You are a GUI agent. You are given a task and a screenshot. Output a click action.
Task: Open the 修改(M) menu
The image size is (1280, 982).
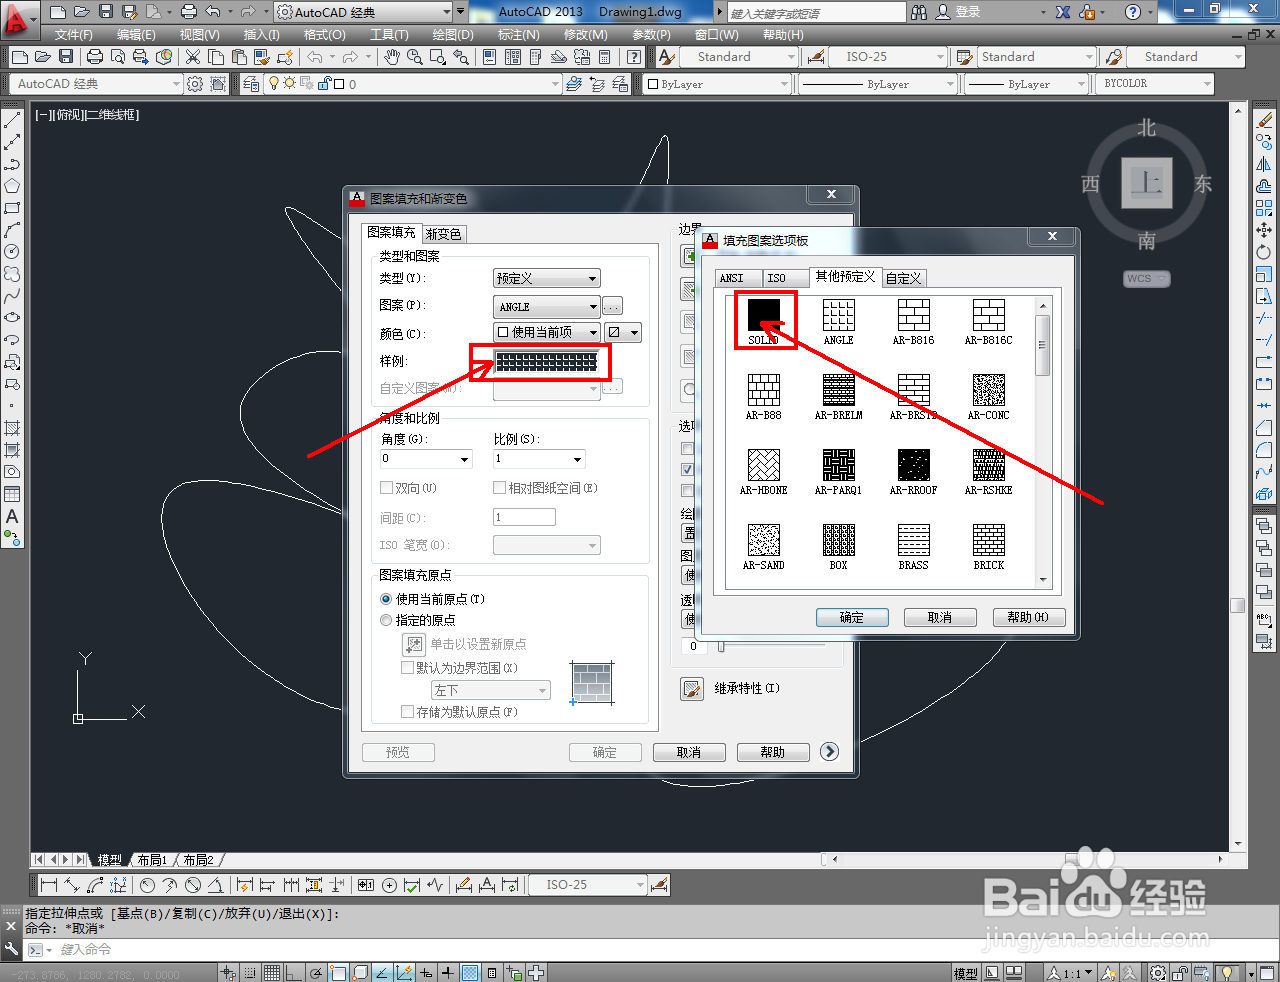(585, 34)
